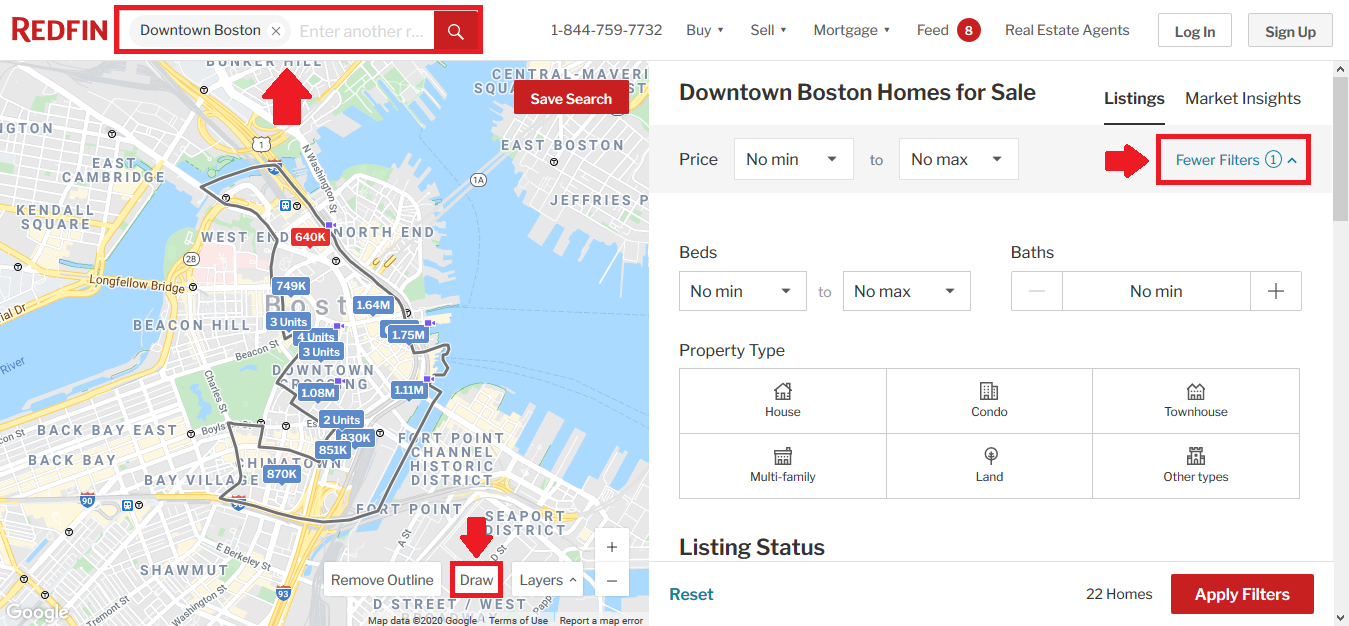This screenshot has width=1349, height=626.
Task: Click the Save Search button
Action: pyautogui.click(x=571, y=98)
